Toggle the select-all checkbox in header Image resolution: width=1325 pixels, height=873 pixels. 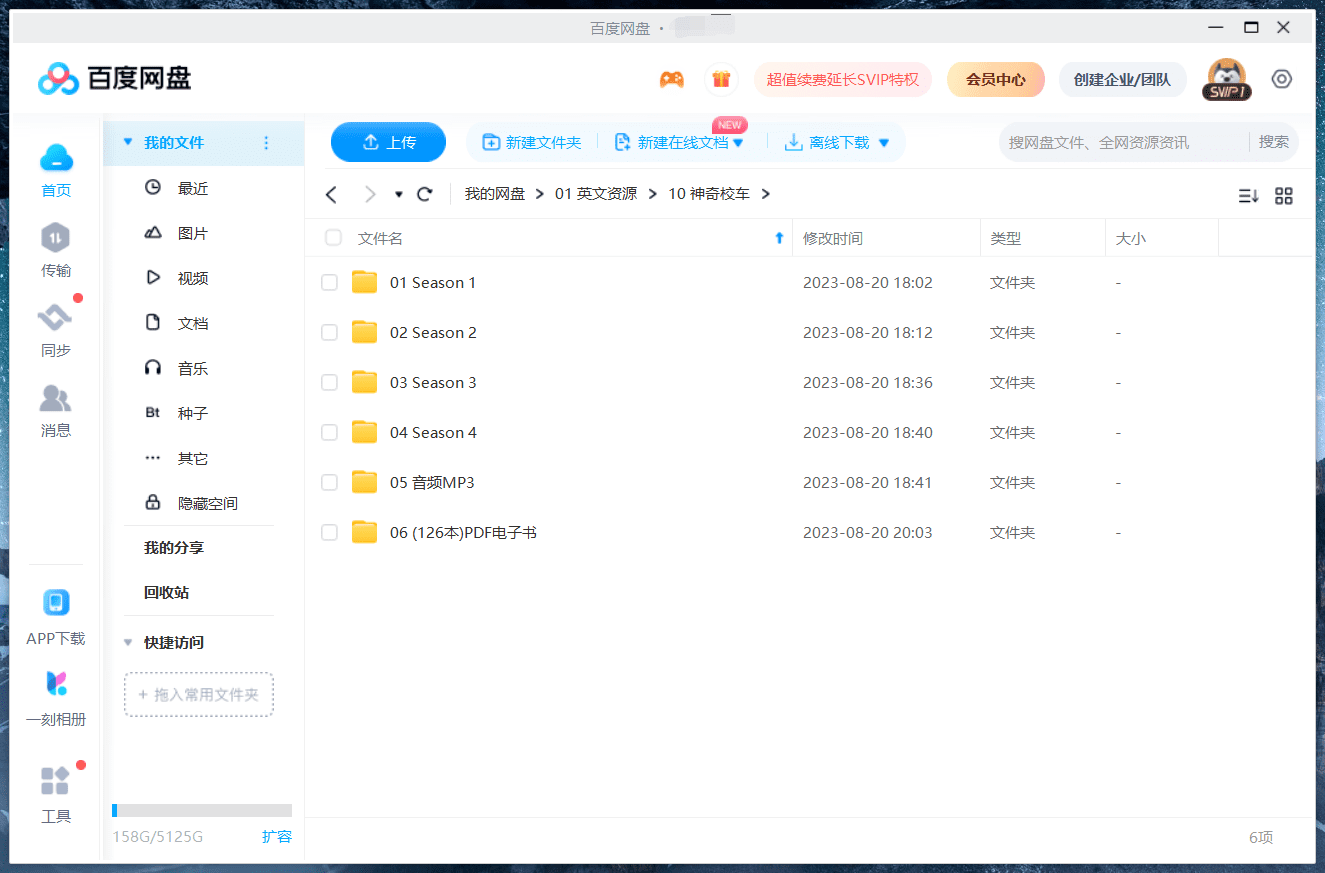point(333,238)
